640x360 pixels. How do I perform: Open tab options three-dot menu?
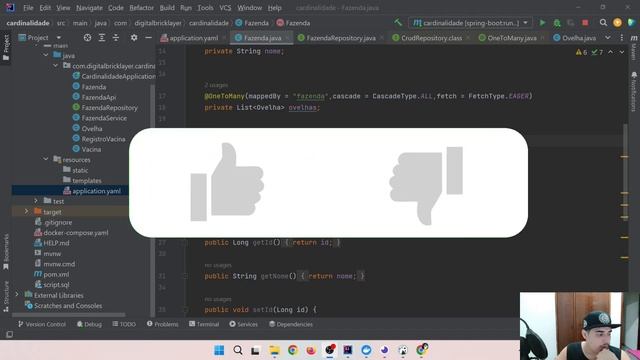point(622,38)
